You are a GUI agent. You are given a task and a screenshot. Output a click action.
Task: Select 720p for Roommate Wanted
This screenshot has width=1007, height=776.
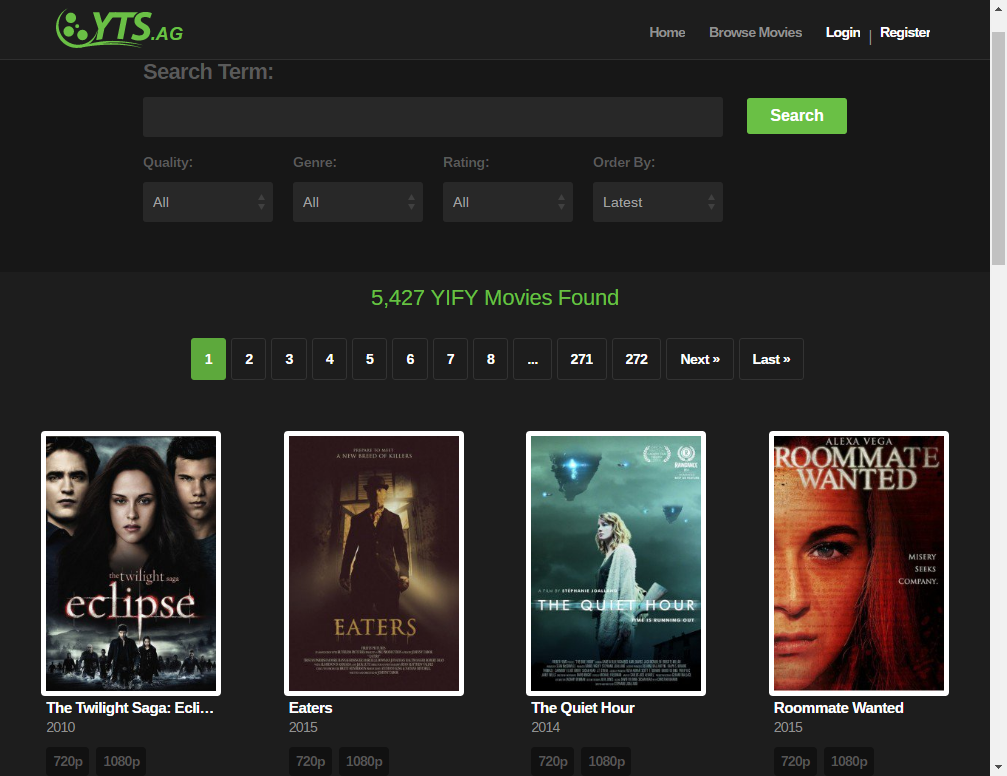[795, 761]
